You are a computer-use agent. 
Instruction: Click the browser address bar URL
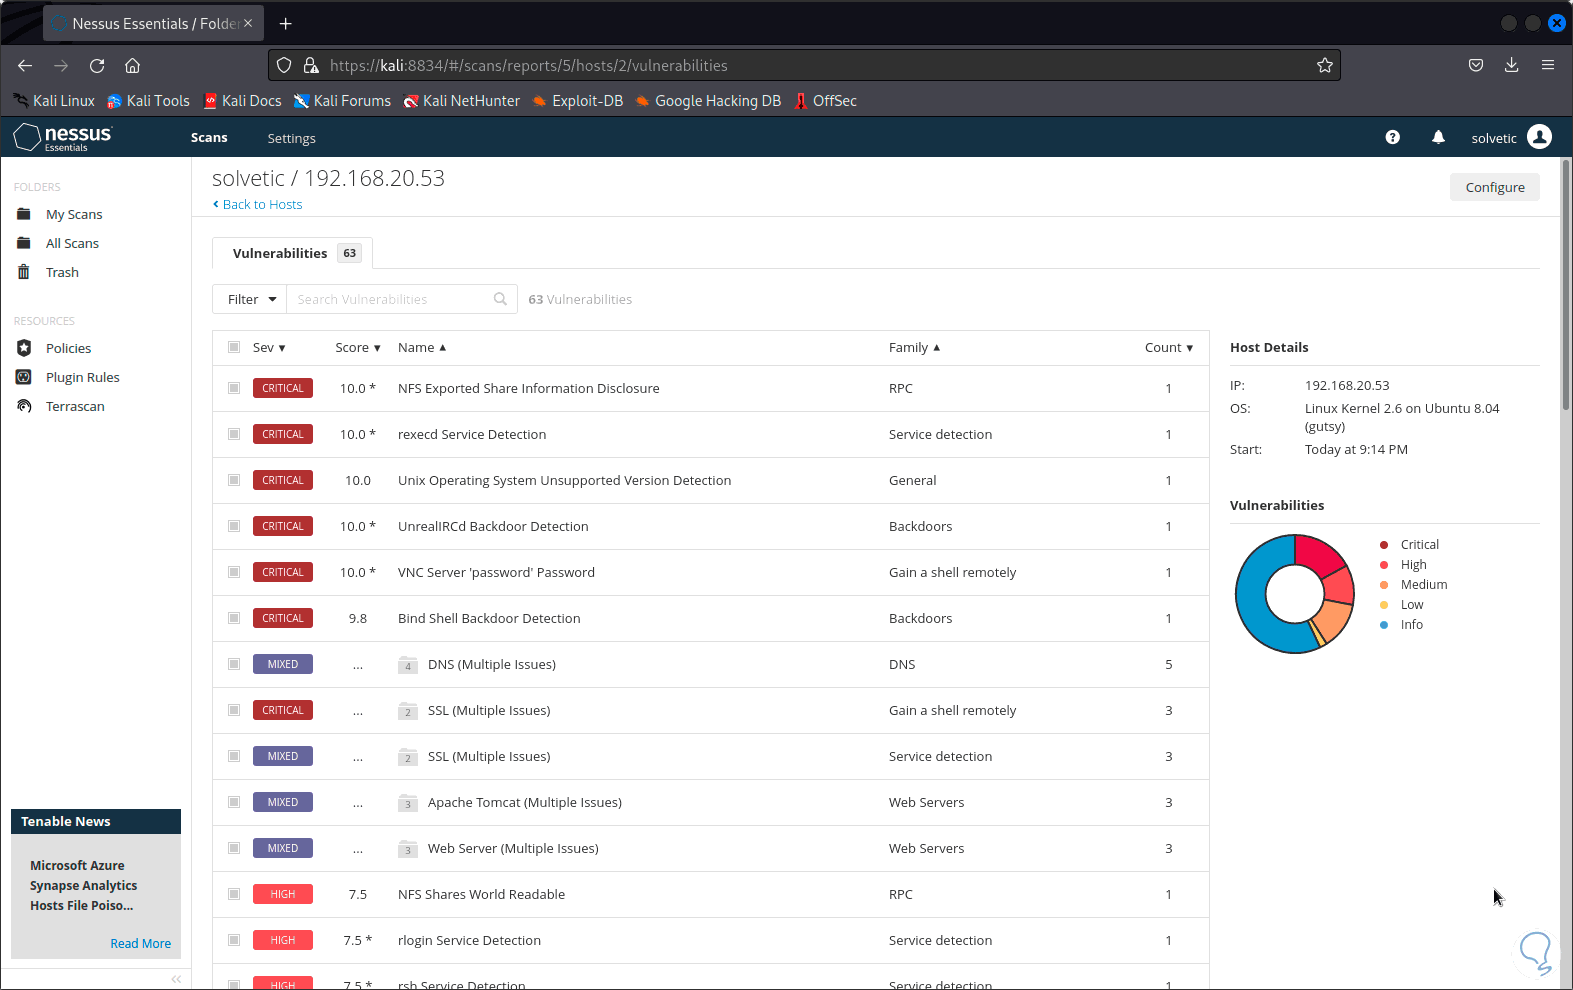529,65
